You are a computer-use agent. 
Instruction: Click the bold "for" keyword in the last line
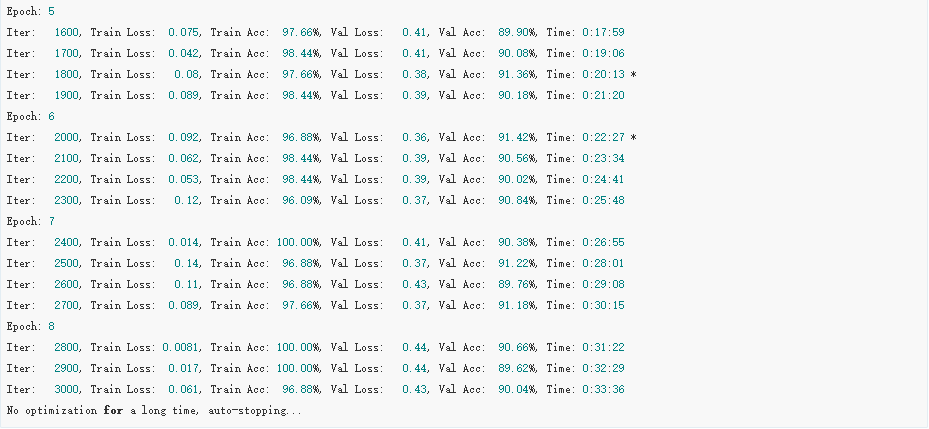point(113,410)
